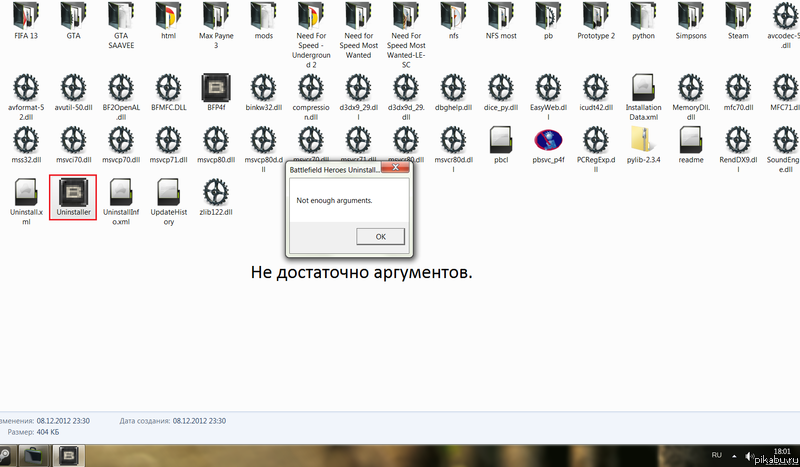The height and width of the screenshot is (467, 800).
Task: Select the pylib-2.3.4 zip archive
Action: click(643, 145)
